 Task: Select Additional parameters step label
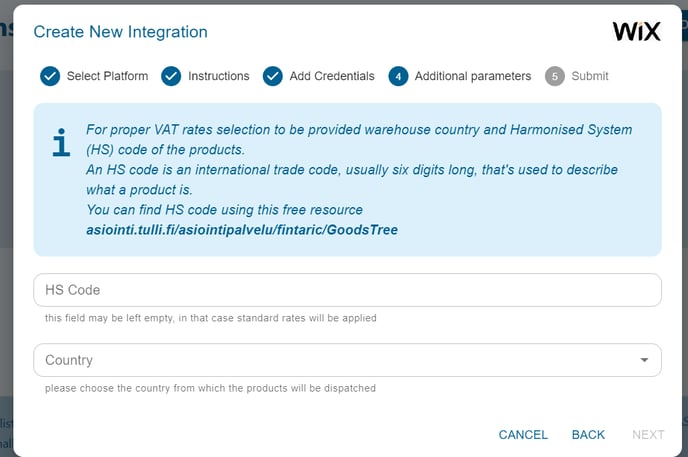[473, 76]
